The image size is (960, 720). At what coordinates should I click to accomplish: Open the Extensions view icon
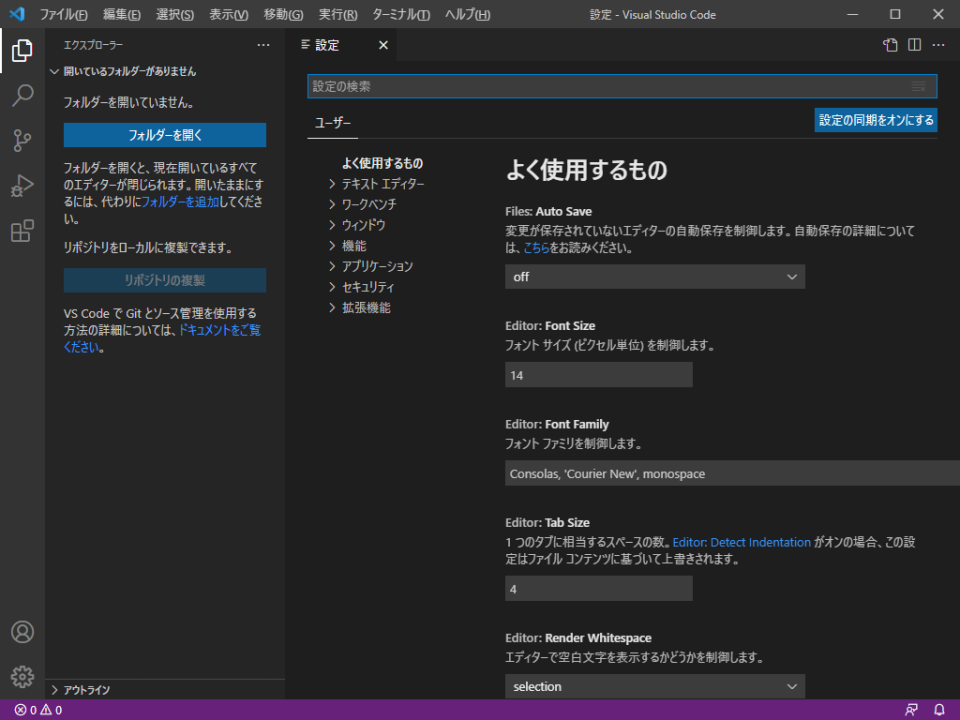click(x=22, y=232)
